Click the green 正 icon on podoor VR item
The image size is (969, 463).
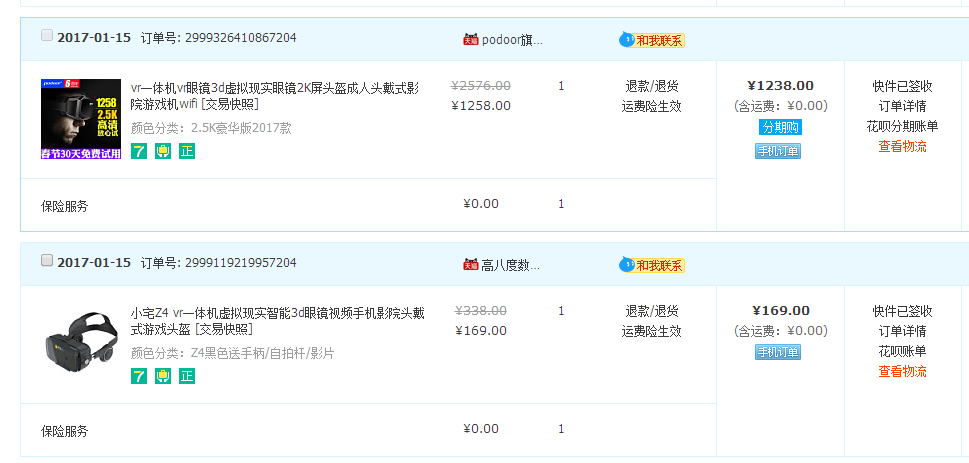187,151
